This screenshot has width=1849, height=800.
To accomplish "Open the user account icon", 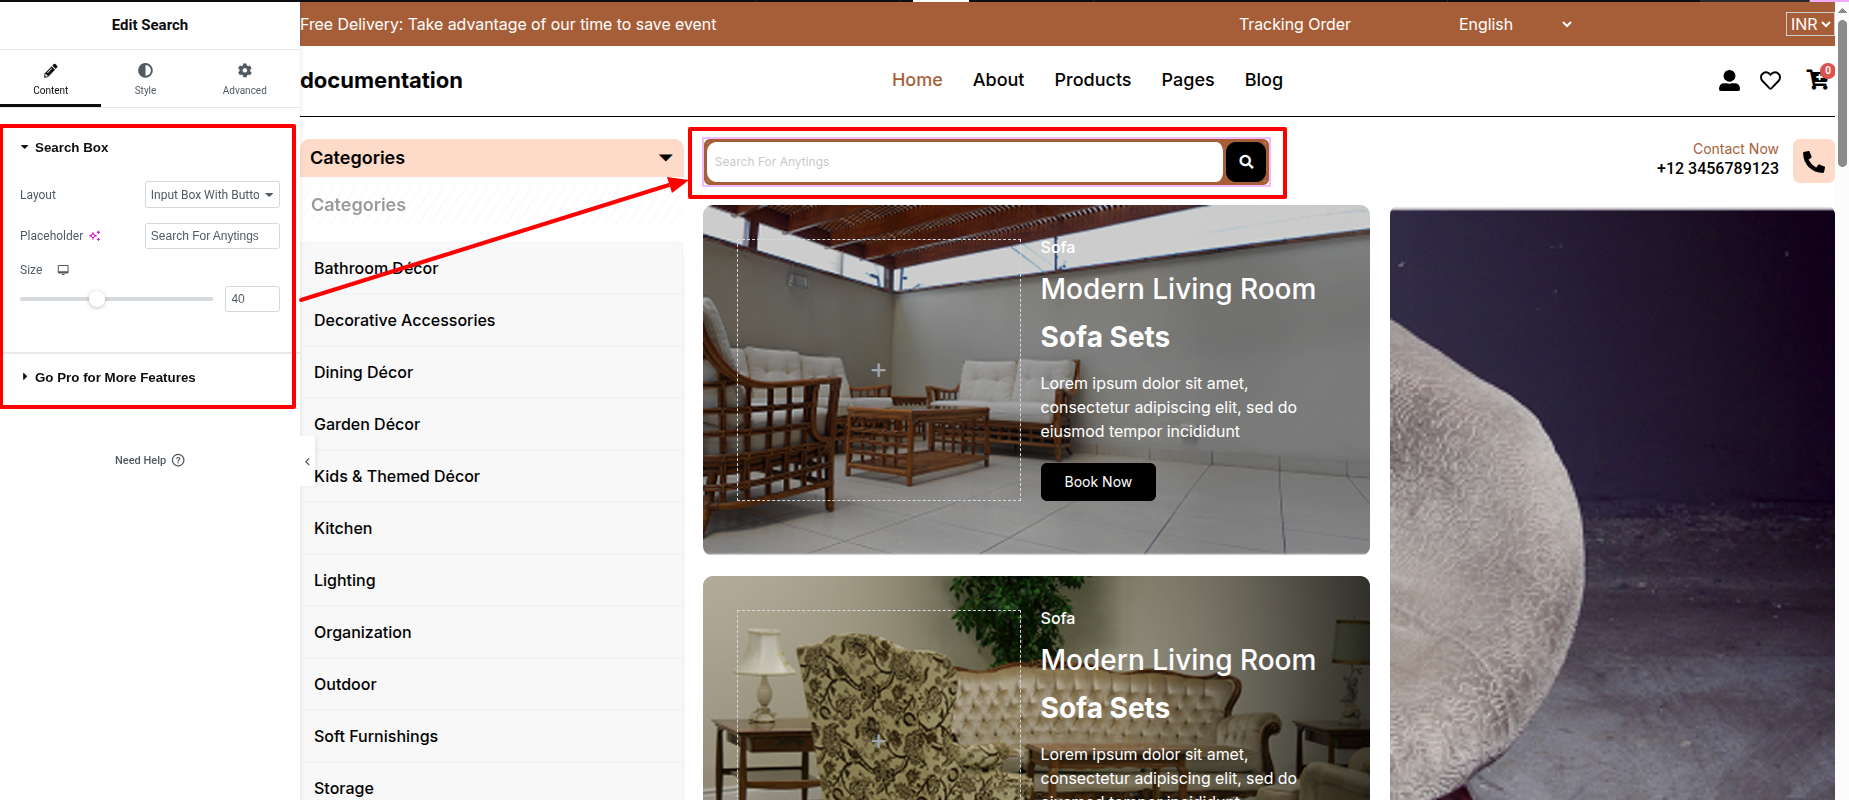I will [1729, 81].
